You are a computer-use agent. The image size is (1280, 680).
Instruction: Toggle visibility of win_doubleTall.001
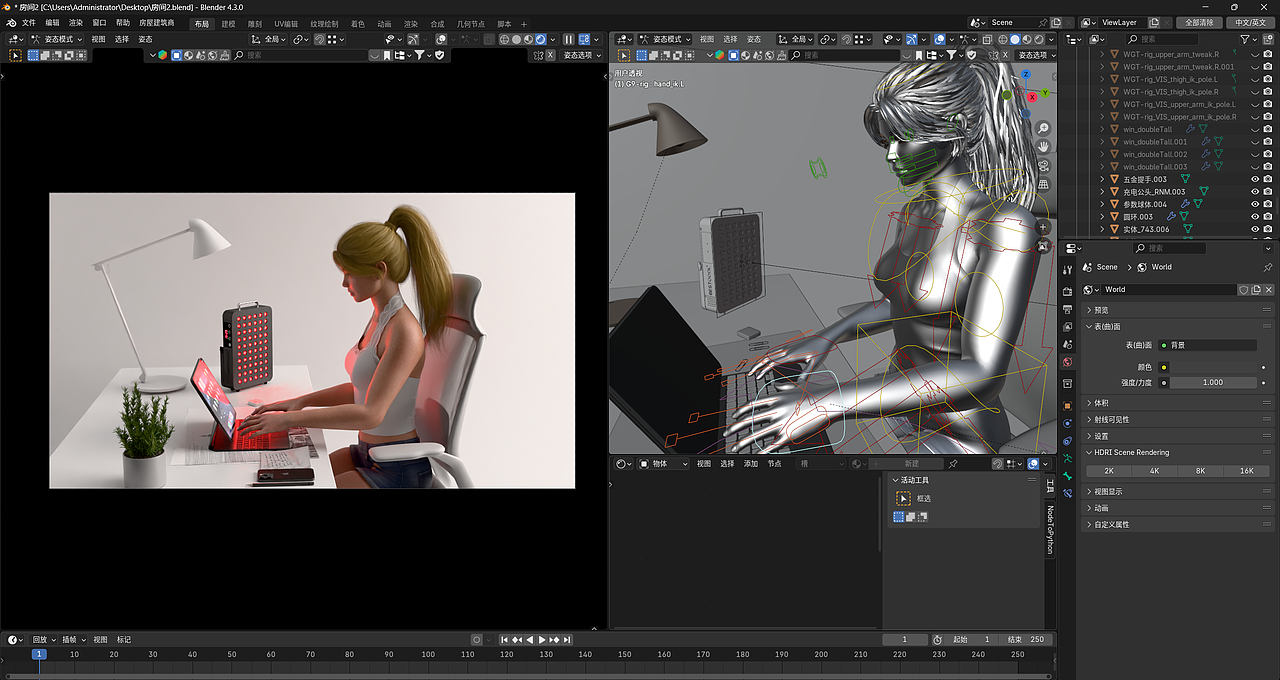[x=1255, y=142]
